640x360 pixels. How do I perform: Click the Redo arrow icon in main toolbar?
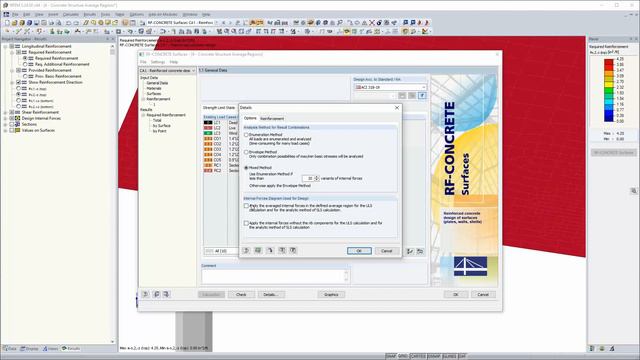76,23
